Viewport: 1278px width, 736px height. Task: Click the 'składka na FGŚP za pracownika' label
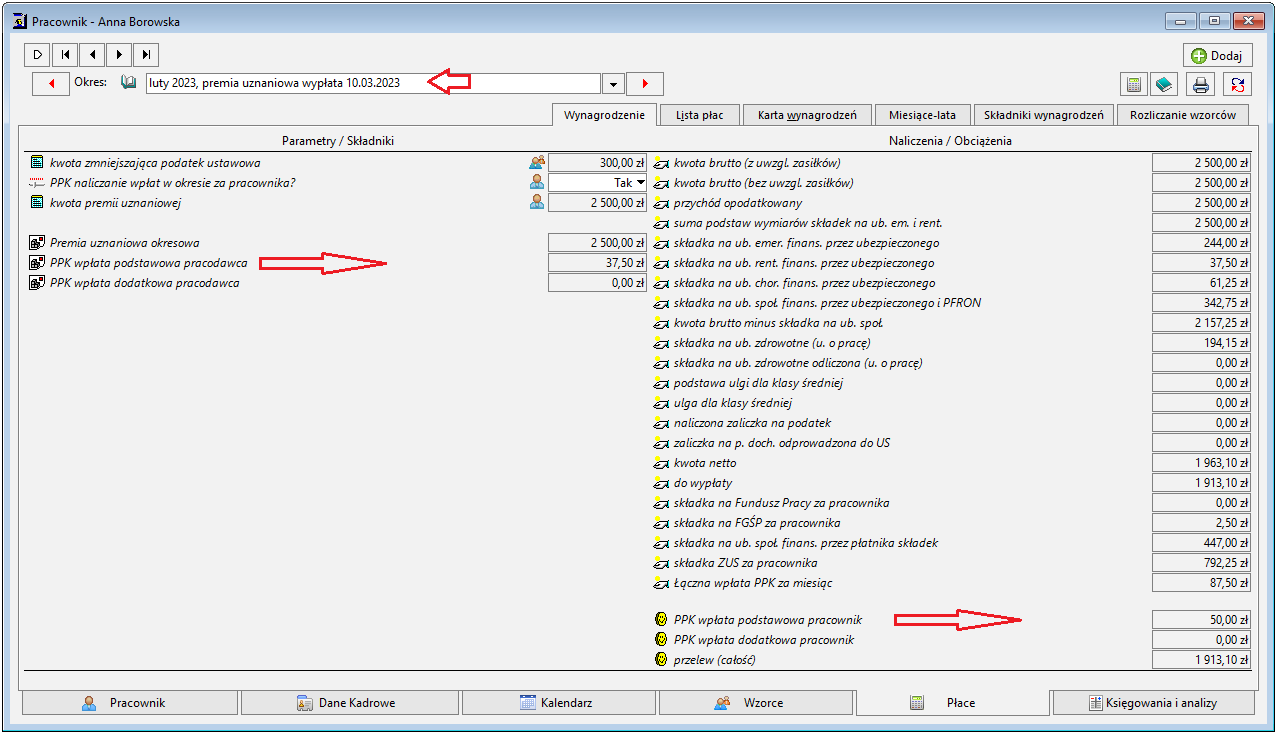pos(757,523)
